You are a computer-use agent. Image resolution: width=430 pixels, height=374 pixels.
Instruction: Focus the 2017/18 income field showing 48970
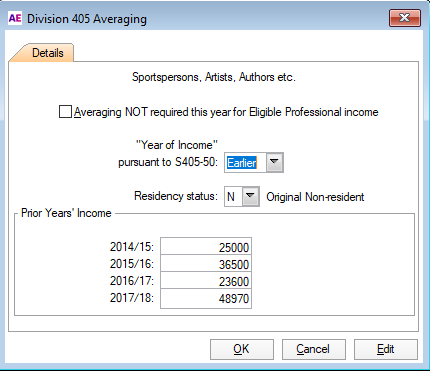pos(206,298)
